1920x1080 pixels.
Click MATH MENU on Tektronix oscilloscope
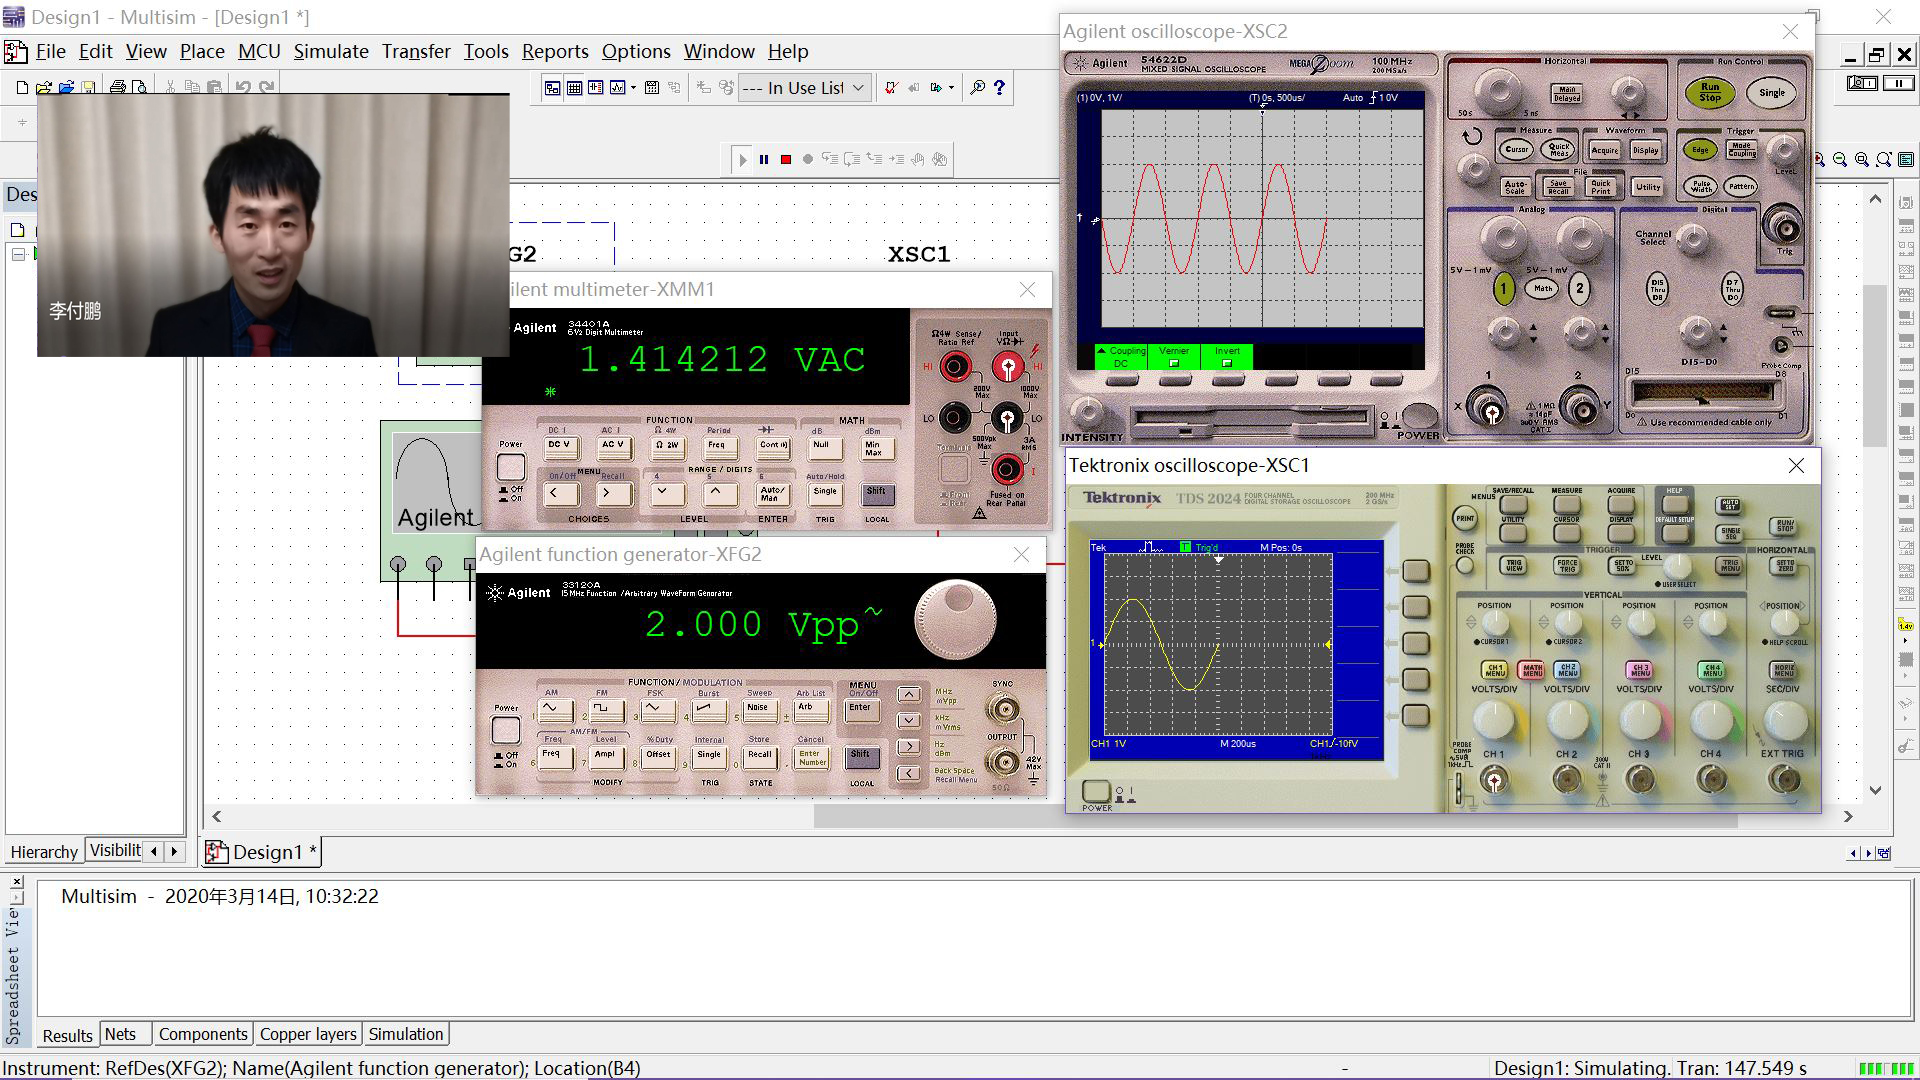pyautogui.click(x=1531, y=670)
